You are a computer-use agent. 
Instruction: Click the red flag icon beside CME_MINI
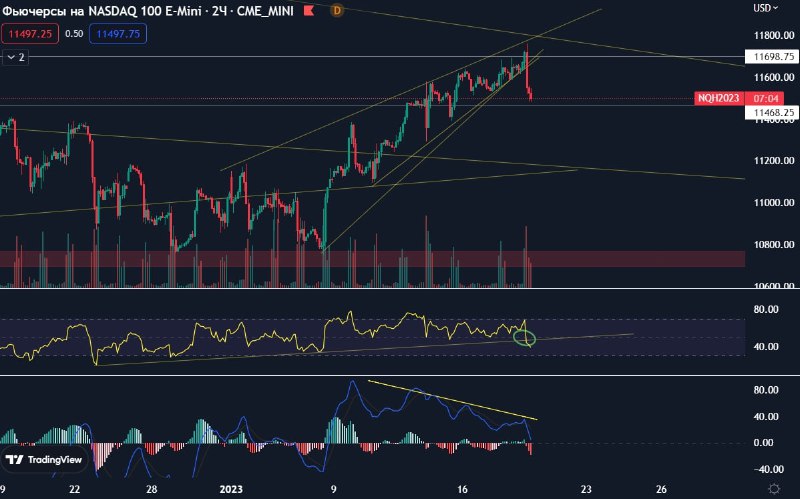pos(309,10)
